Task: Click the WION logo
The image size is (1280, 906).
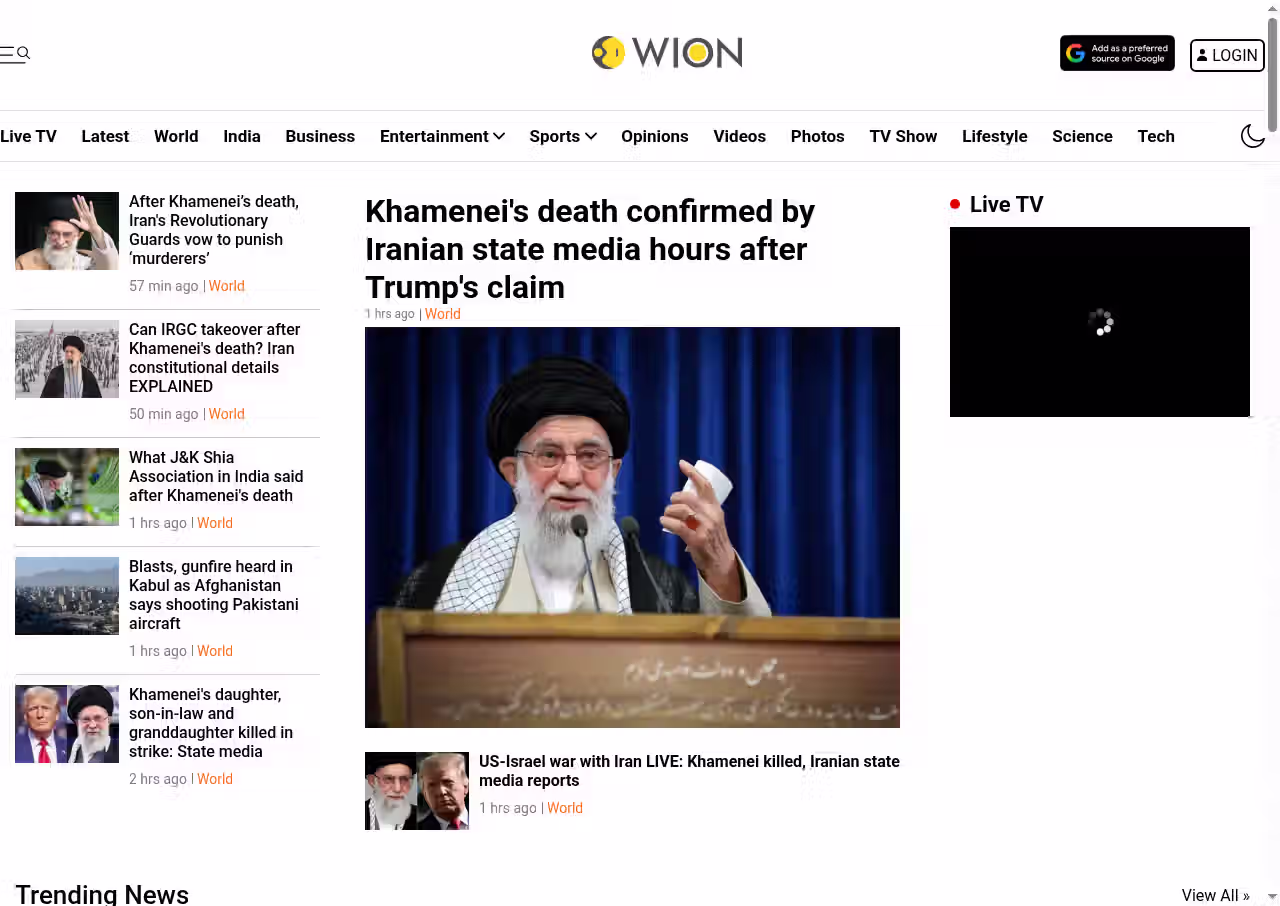Action: 667,52
